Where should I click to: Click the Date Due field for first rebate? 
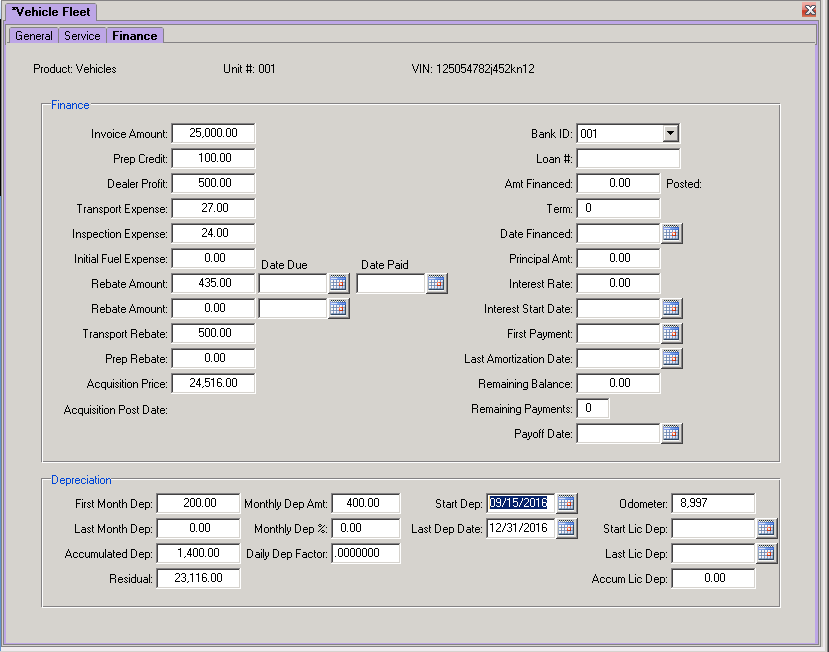point(293,283)
